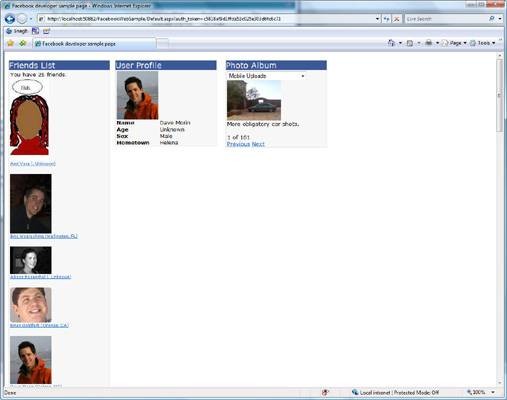Viewport: 507px width, 400px height.
Task: Open the zoom level dropdown arrow
Action: tap(493, 392)
